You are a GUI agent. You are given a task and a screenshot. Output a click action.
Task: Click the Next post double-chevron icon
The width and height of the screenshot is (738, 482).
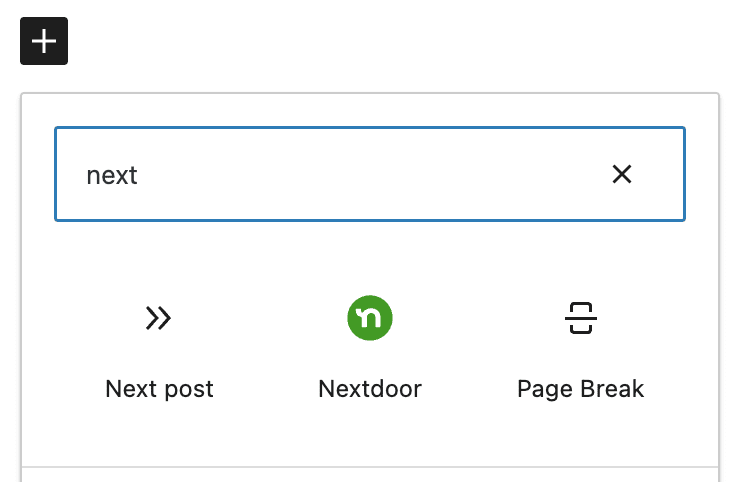click(x=159, y=319)
